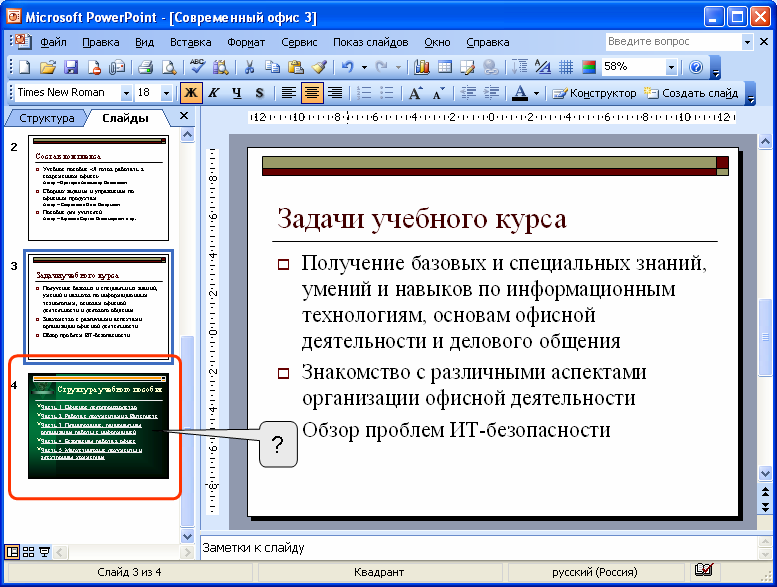Open the Times New Roman font dropdown

(x=126, y=93)
